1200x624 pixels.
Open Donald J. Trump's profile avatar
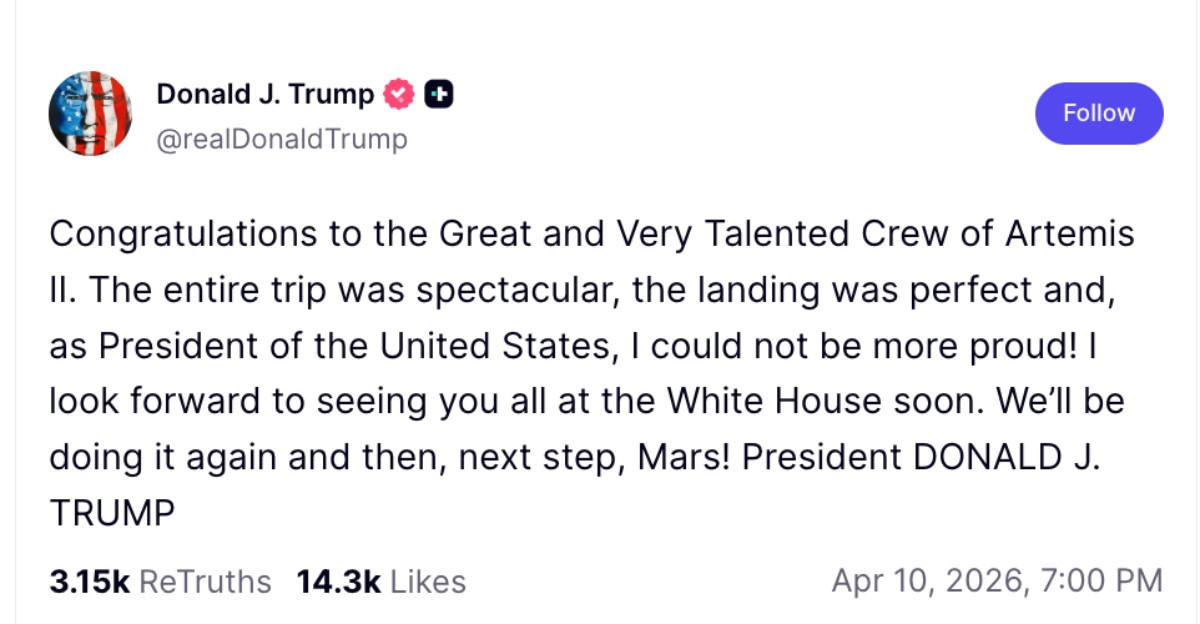90,113
